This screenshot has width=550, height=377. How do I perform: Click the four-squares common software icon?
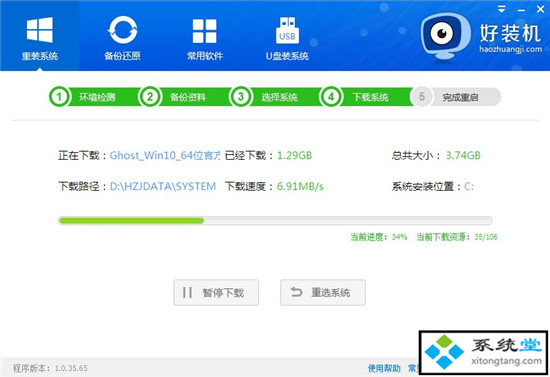click(204, 31)
